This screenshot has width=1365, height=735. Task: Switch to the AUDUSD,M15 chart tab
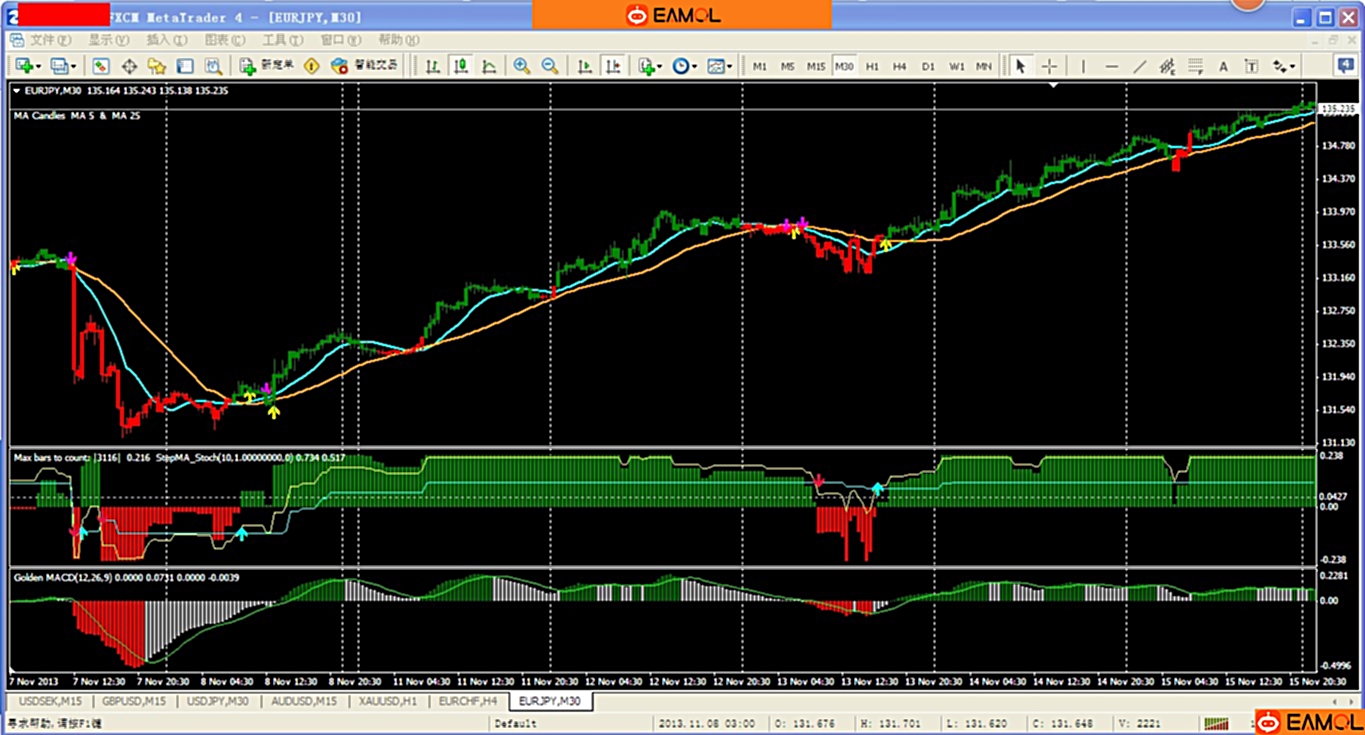pyautogui.click(x=303, y=701)
